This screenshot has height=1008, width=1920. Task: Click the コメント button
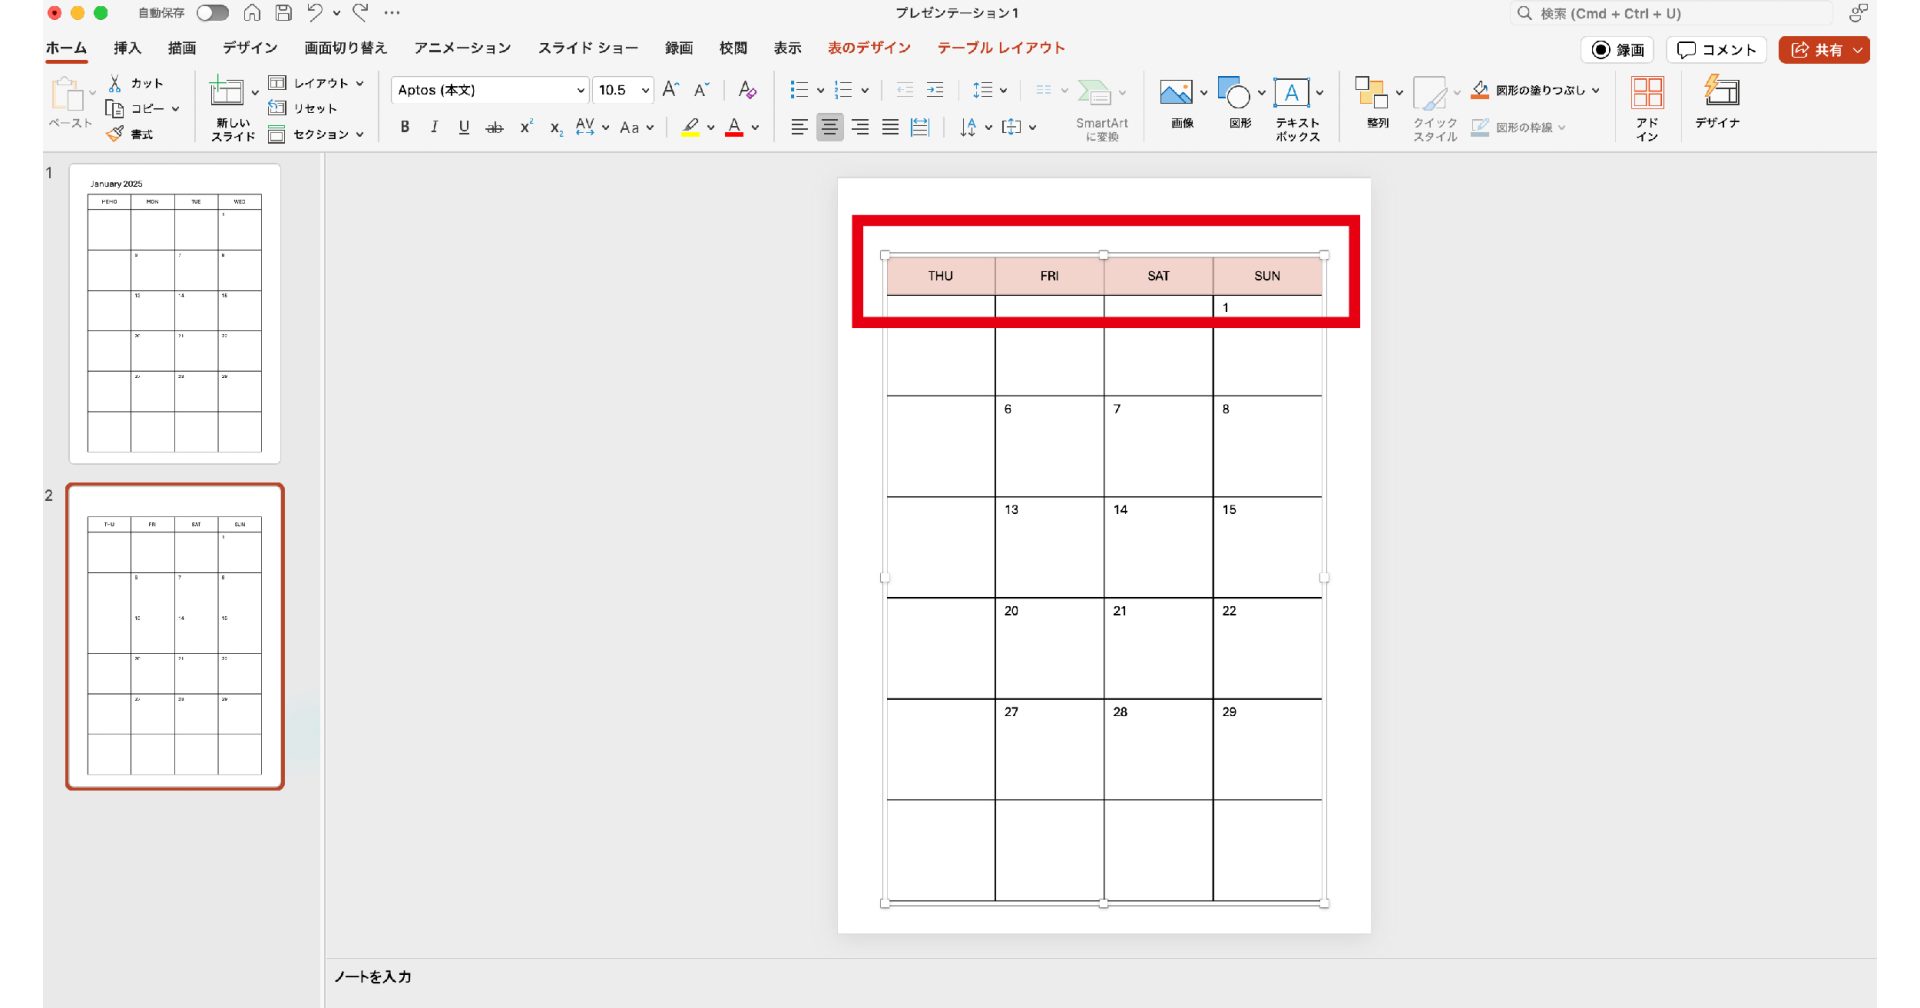tap(1716, 50)
